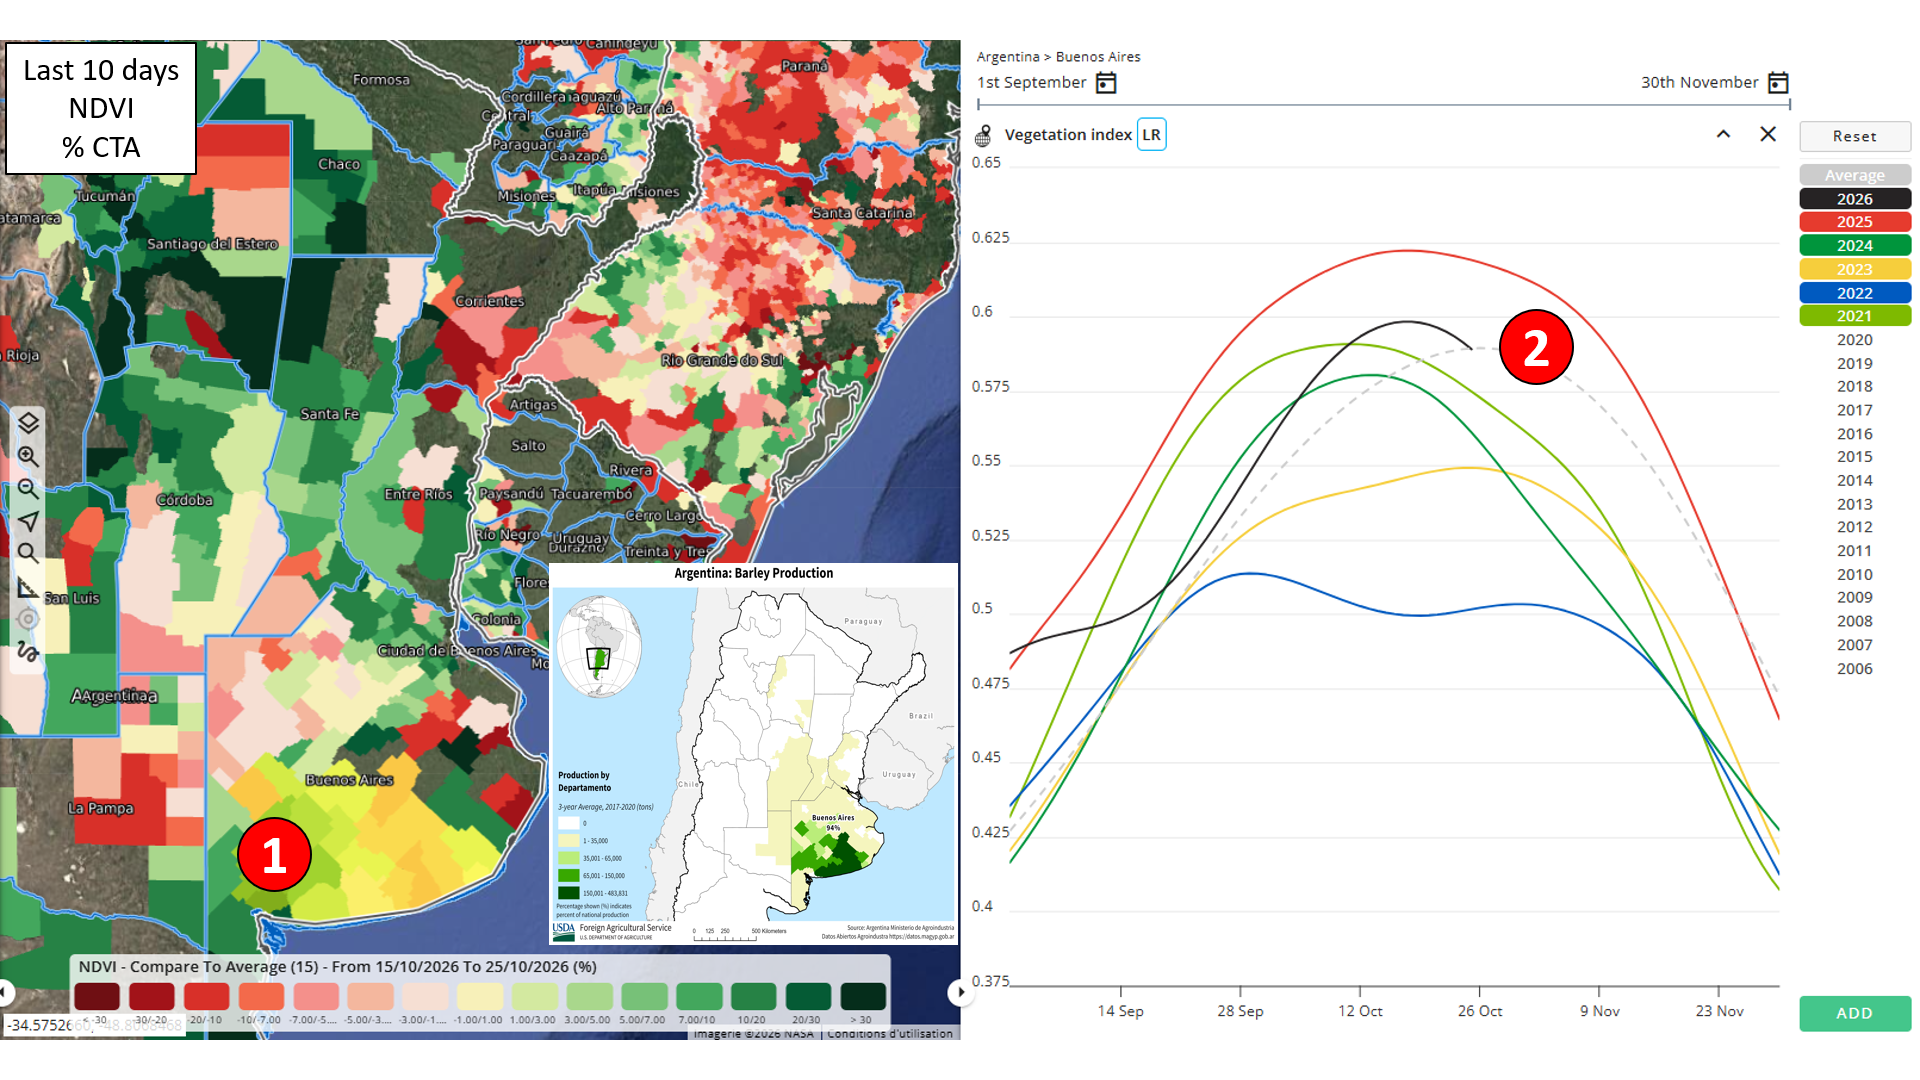Click the Argentina Barley Production inset map

(x=754, y=754)
